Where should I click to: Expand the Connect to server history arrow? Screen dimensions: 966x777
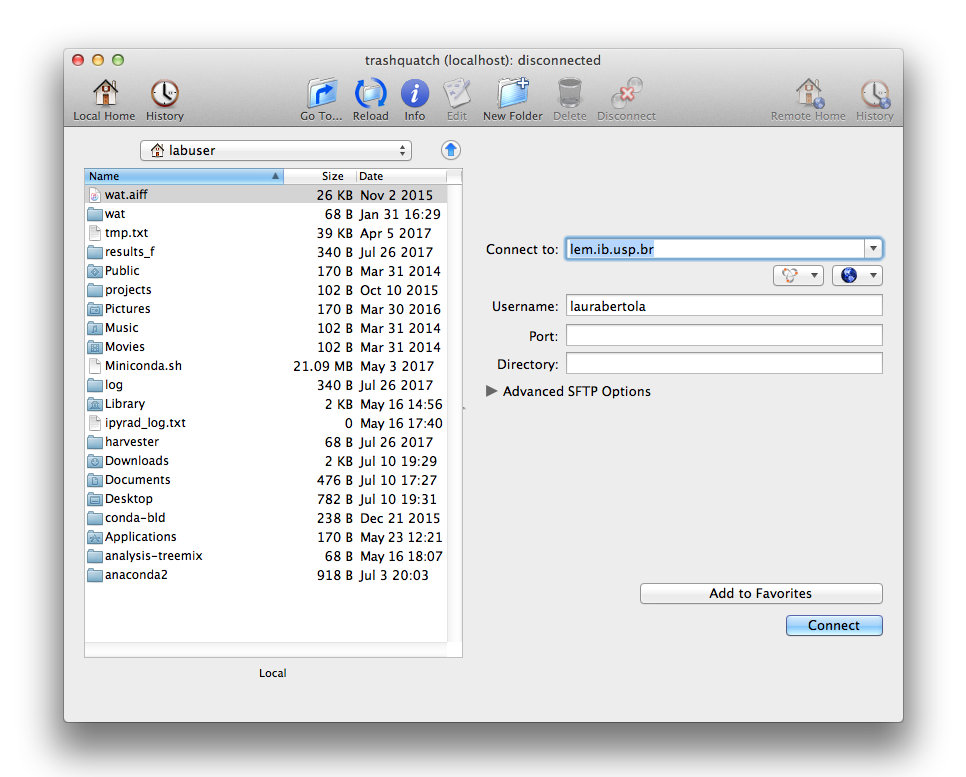pos(873,249)
